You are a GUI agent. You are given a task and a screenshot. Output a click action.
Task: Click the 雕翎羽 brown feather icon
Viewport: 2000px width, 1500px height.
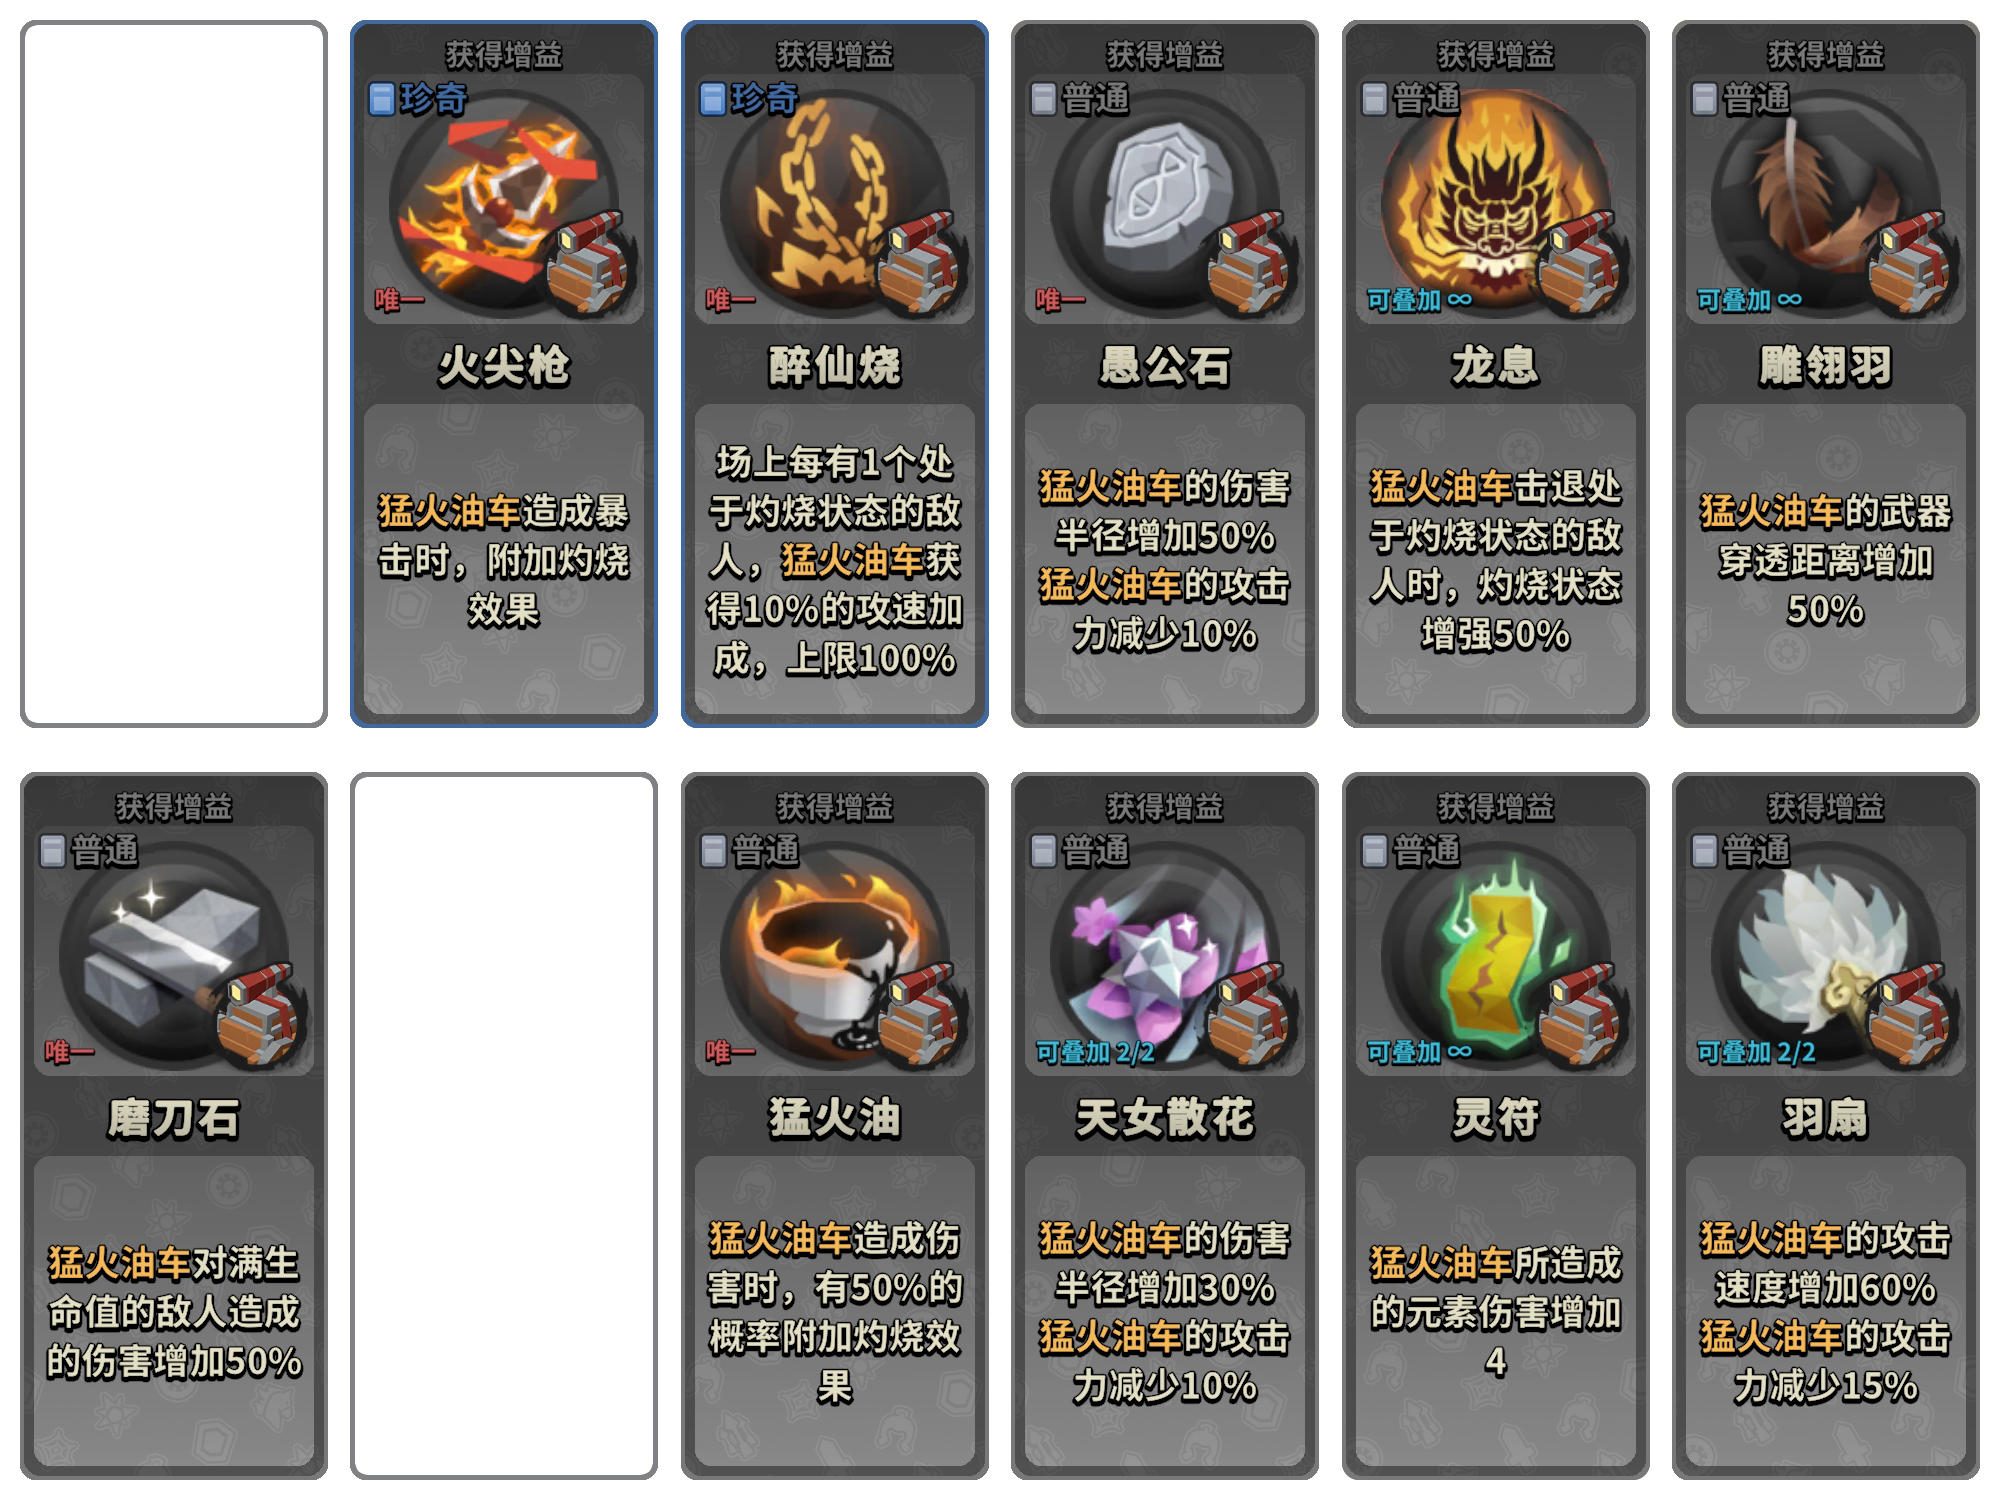click(x=1825, y=203)
